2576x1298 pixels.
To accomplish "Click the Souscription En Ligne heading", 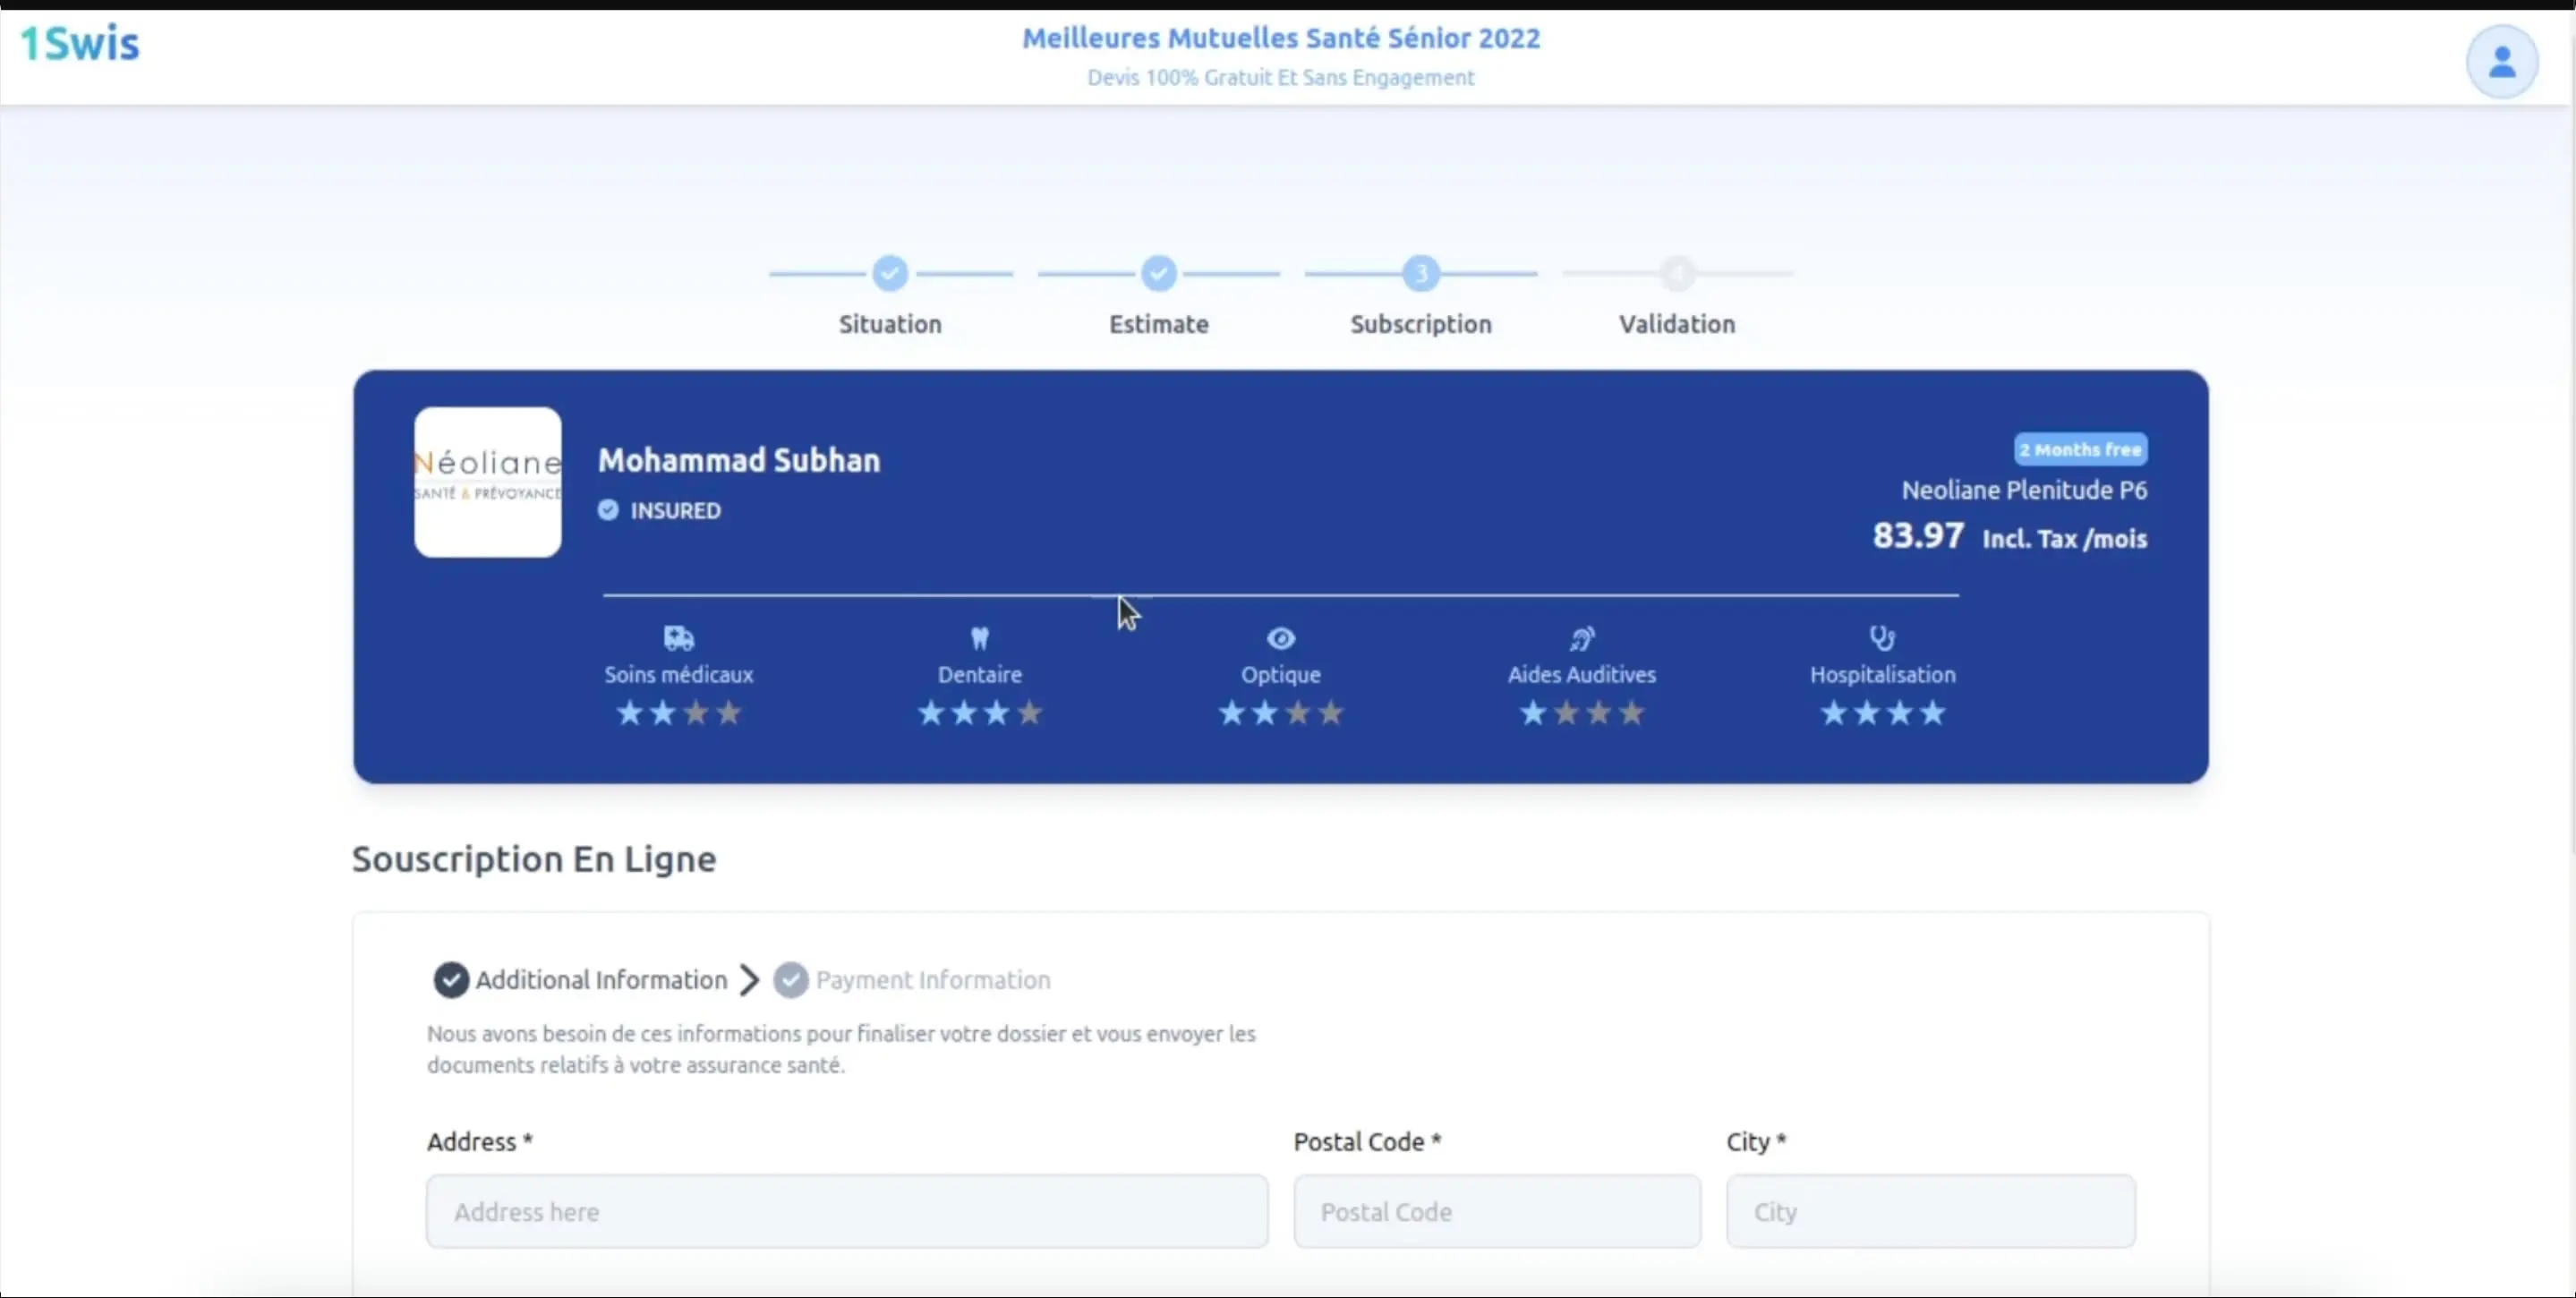I will 534,859.
